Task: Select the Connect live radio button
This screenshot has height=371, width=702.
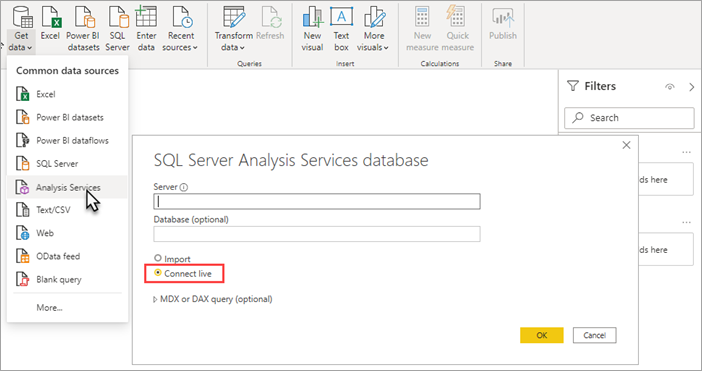Action: tap(157, 273)
